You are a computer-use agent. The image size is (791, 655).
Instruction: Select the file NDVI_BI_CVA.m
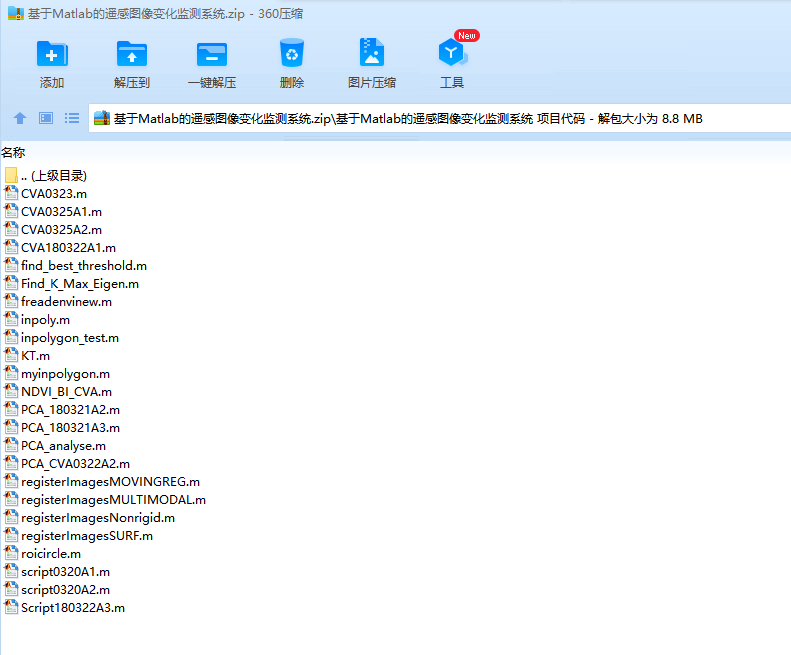[x=67, y=392]
